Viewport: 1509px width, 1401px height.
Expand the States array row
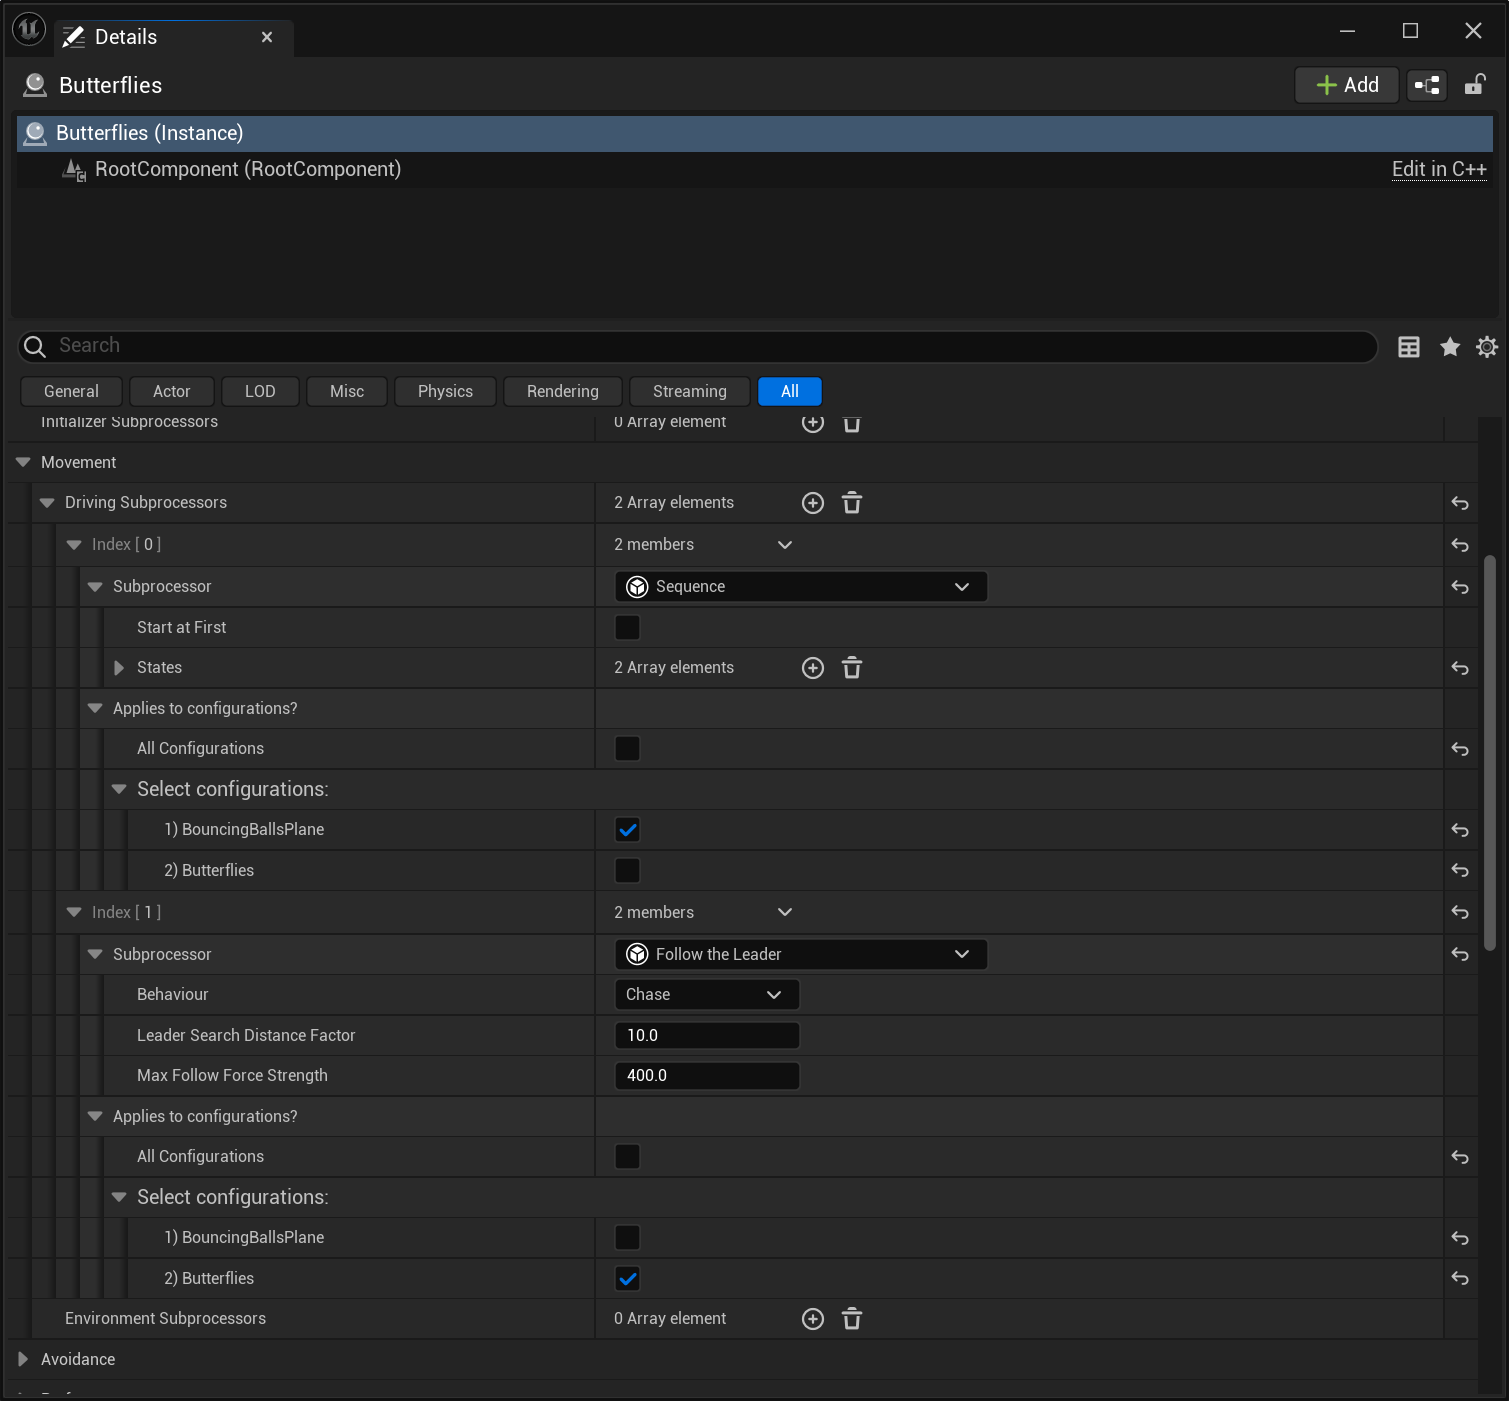point(119,668)
